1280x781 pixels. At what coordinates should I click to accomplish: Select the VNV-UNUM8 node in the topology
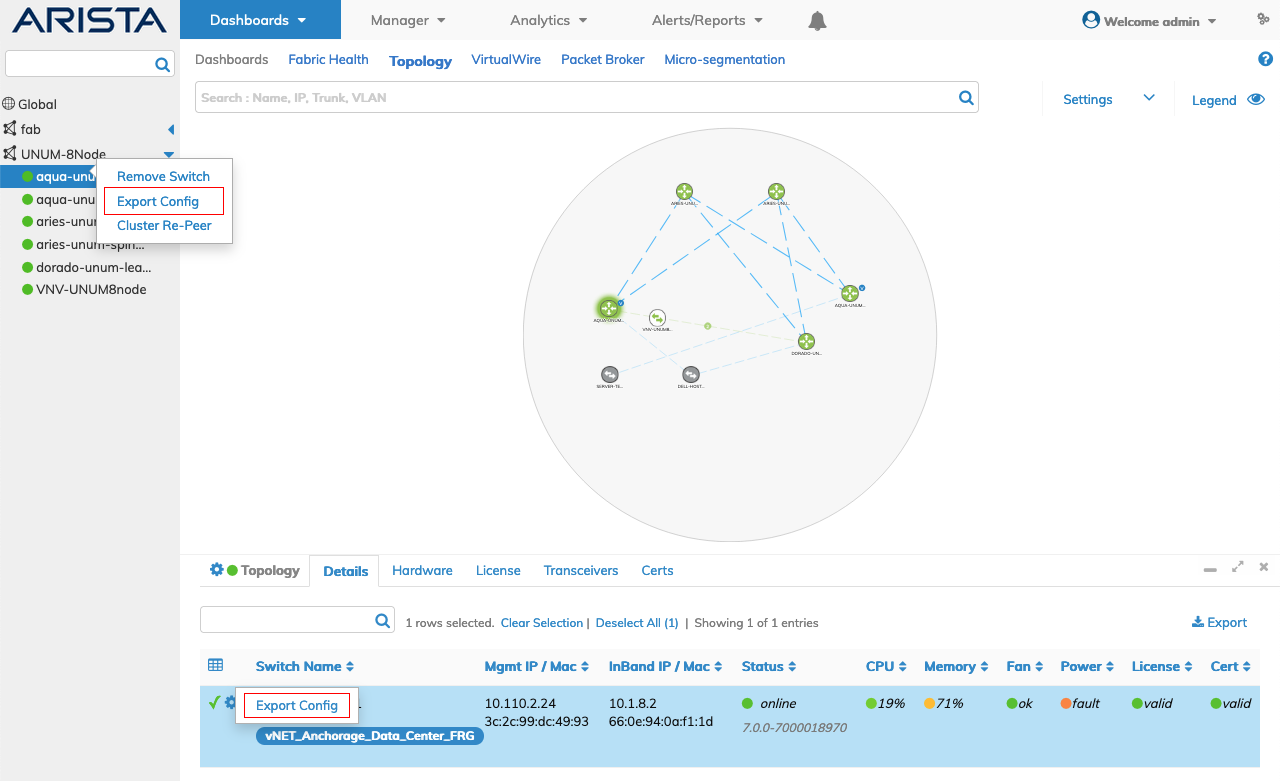pos(657,318)
